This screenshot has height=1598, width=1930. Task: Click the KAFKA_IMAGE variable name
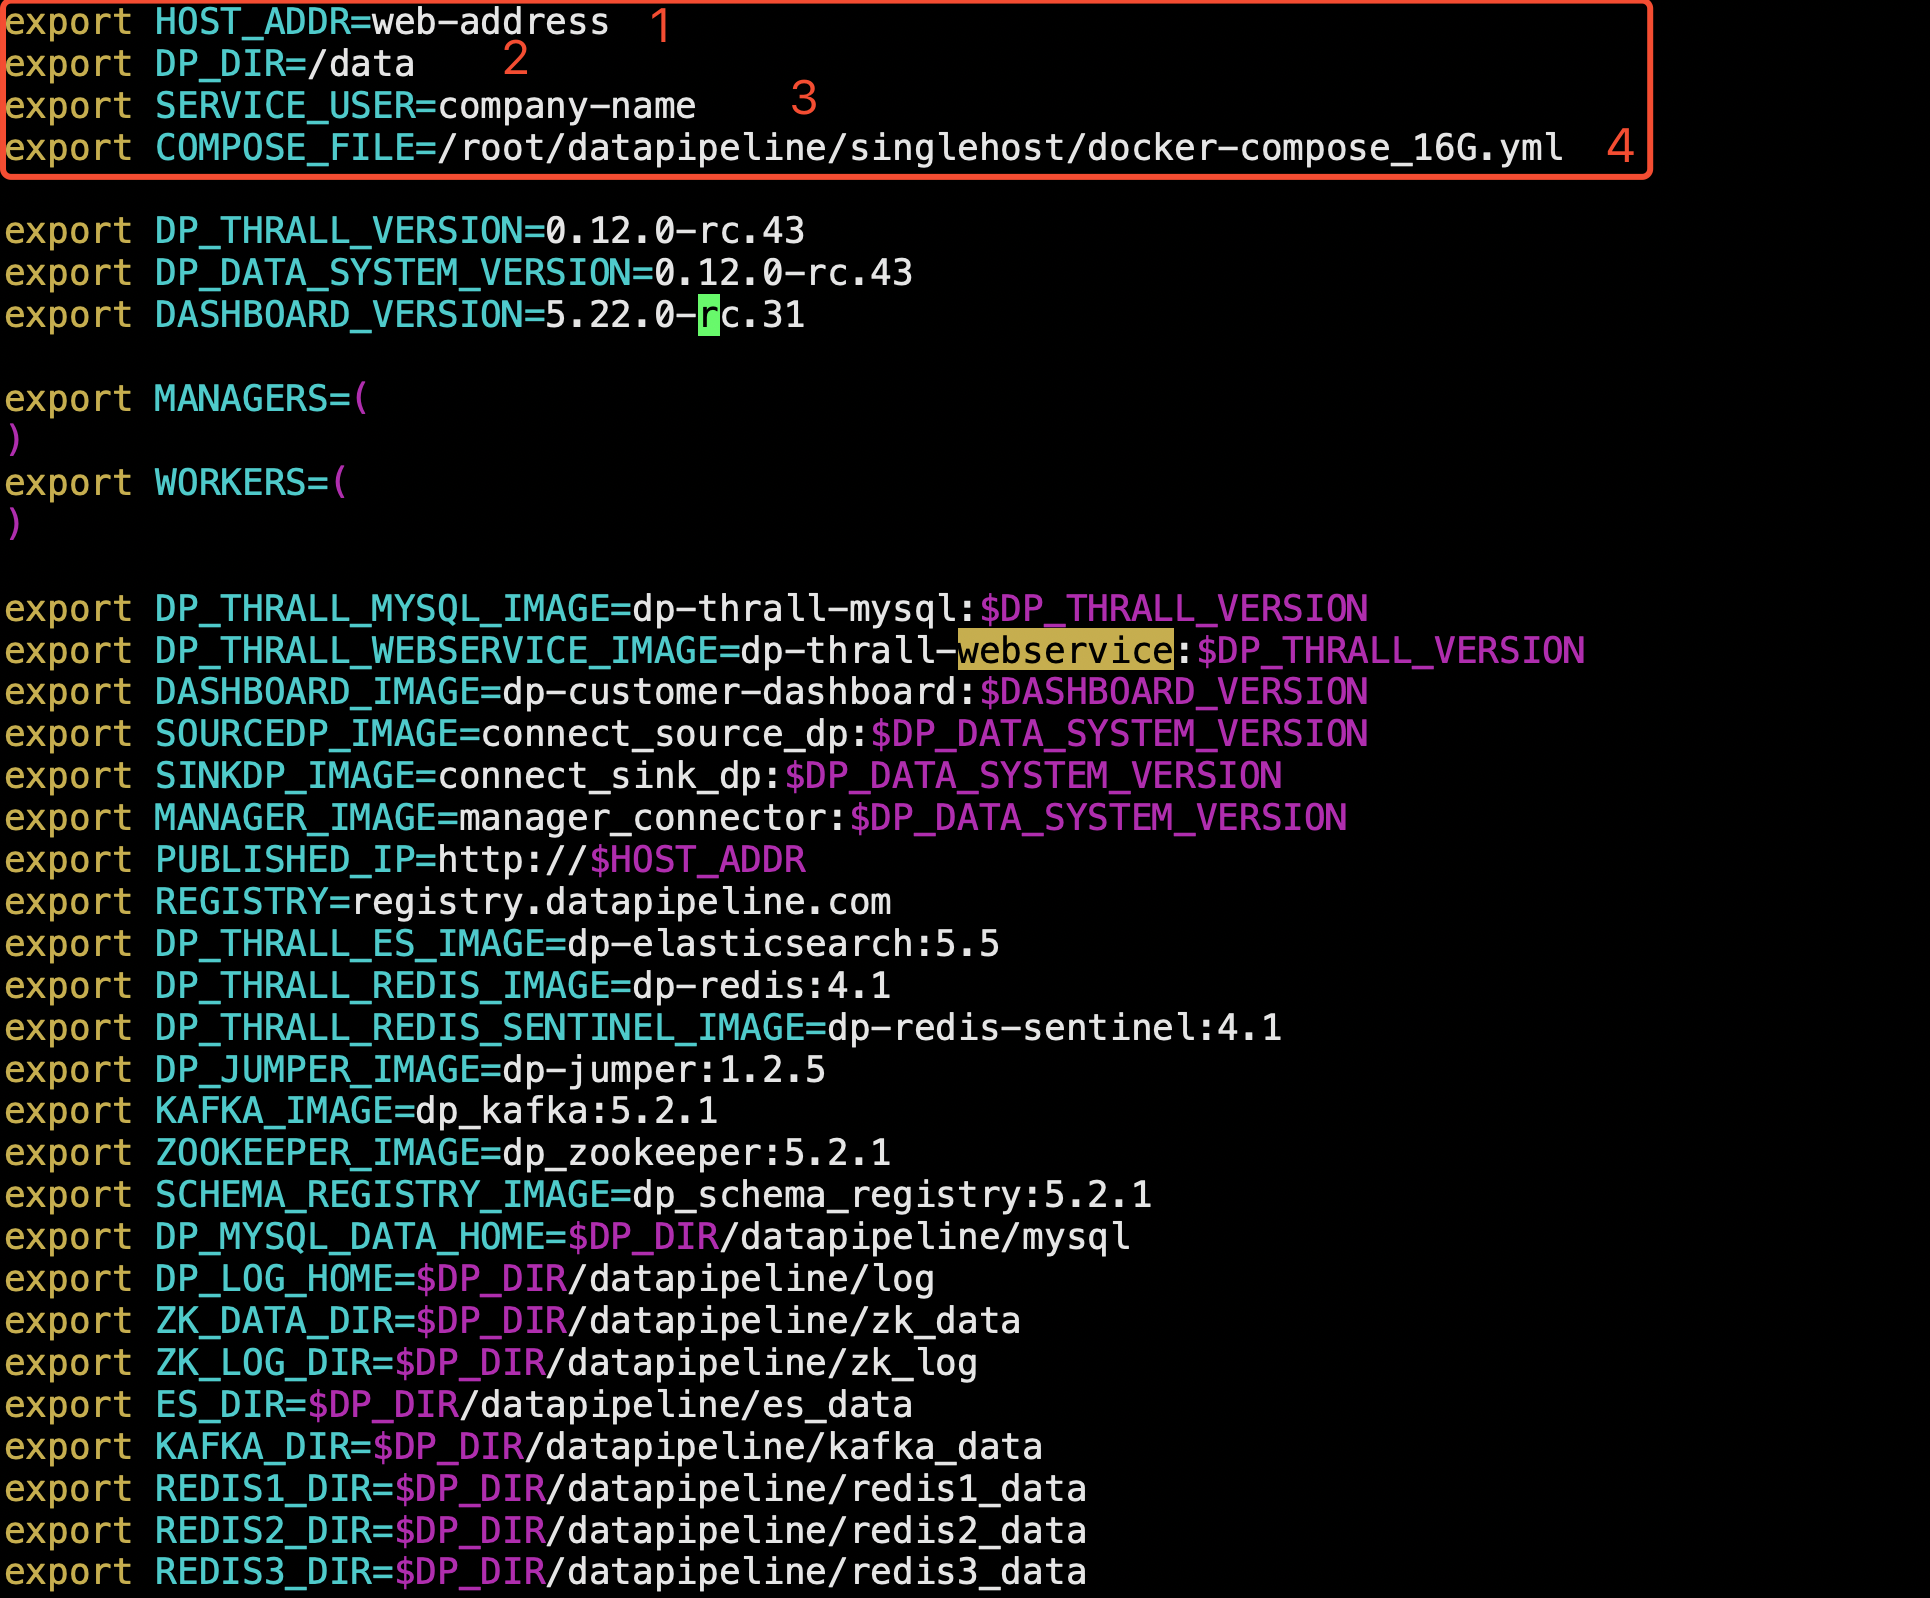click(273, 1111)
